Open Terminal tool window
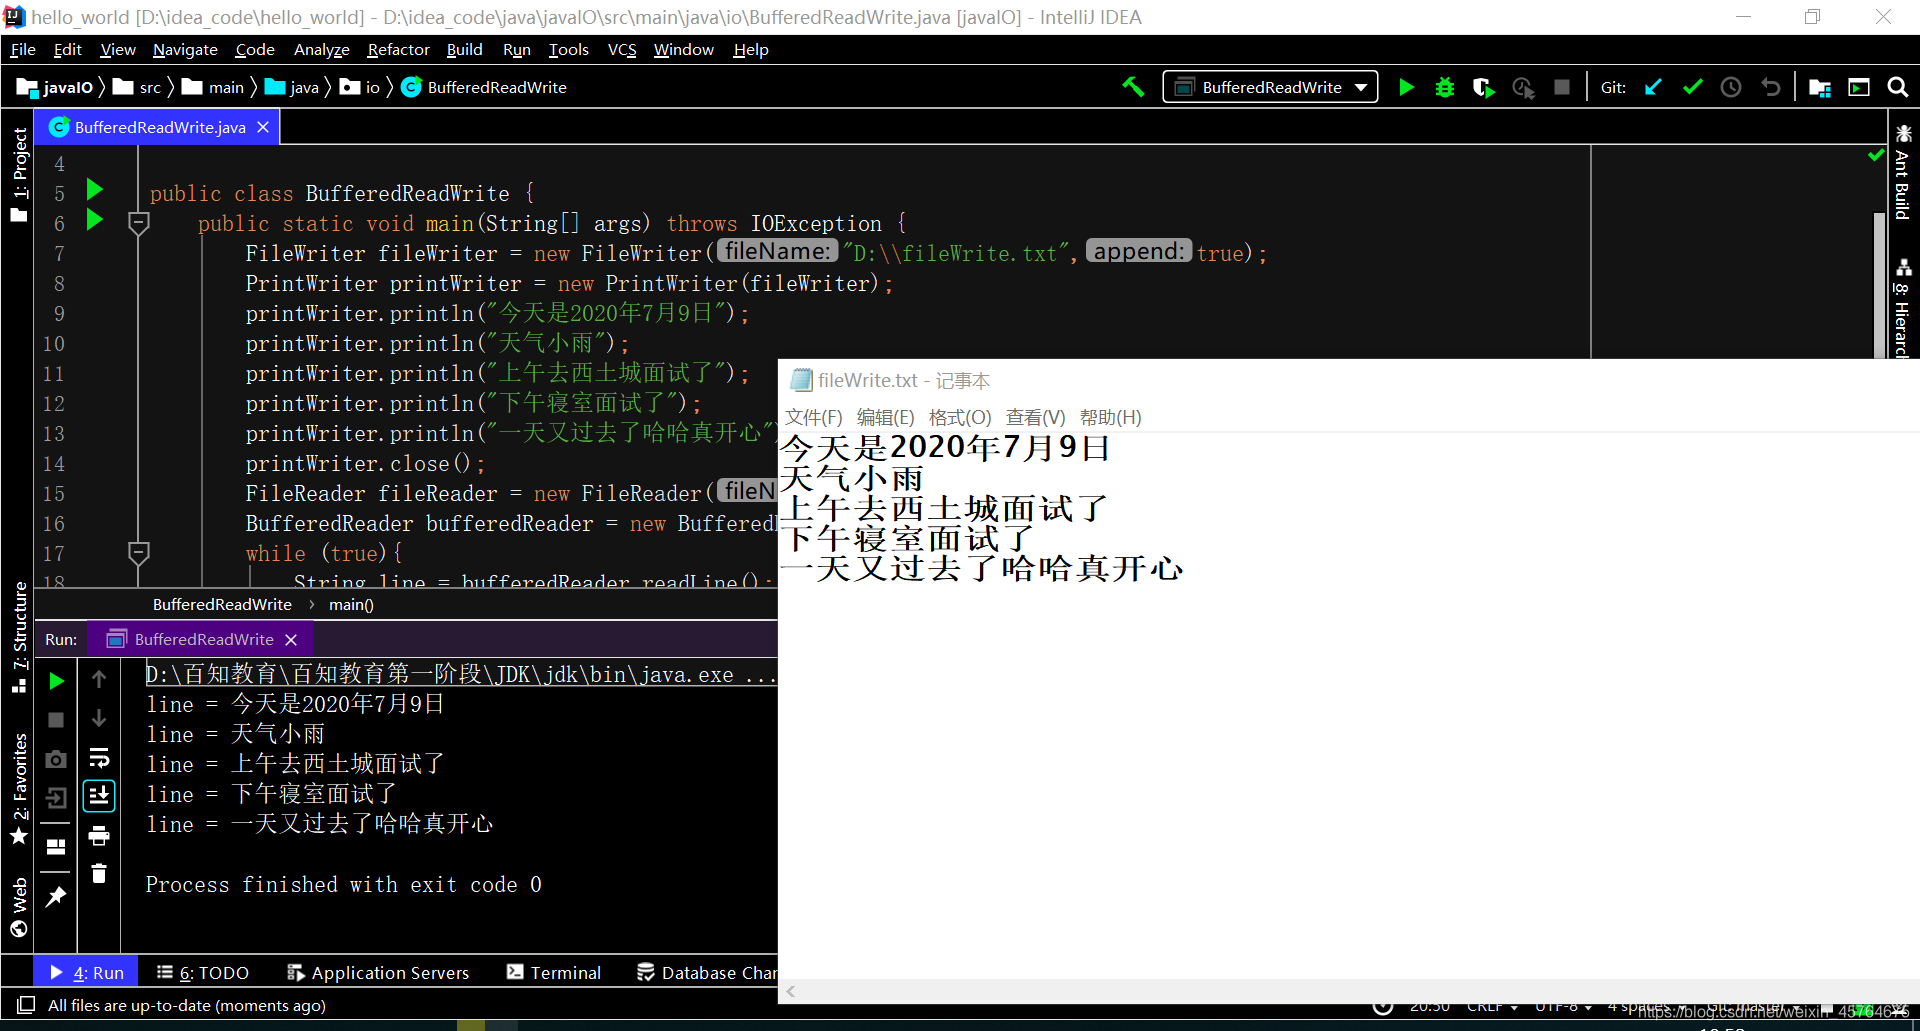This screenshot has height=1031, width=1920. click(x=554, y=972)
